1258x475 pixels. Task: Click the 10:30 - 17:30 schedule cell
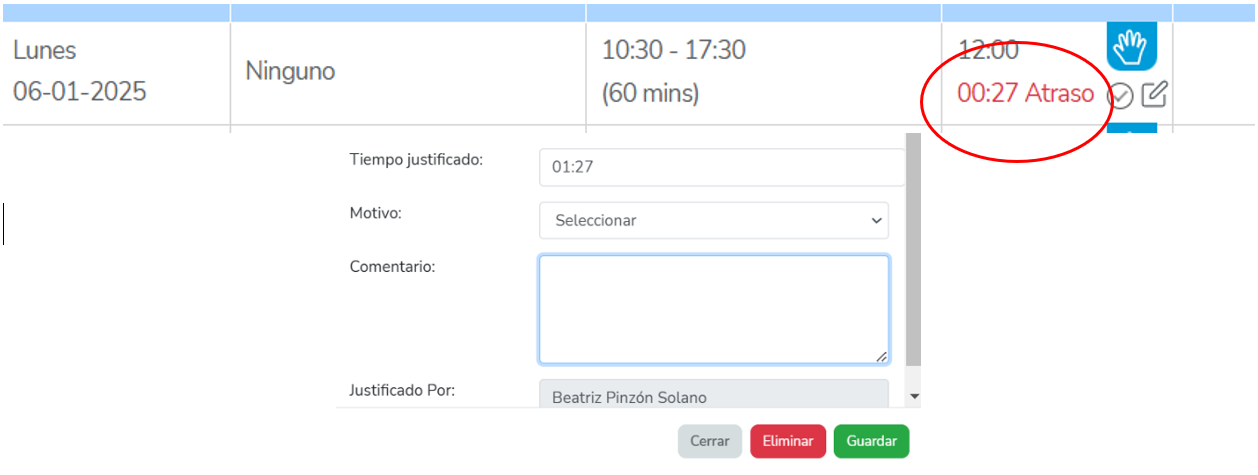point(673,50)
